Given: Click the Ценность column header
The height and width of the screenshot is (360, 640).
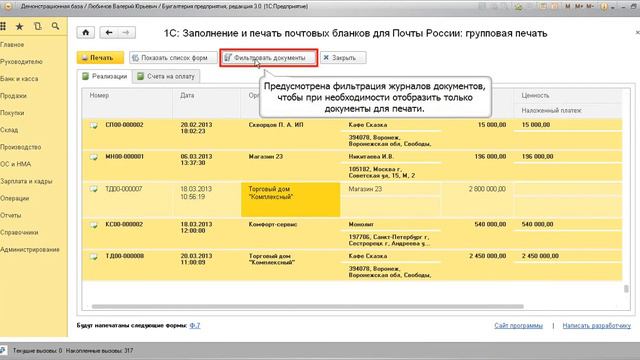Looking at the screenshot, I should (x=535, y=95).
